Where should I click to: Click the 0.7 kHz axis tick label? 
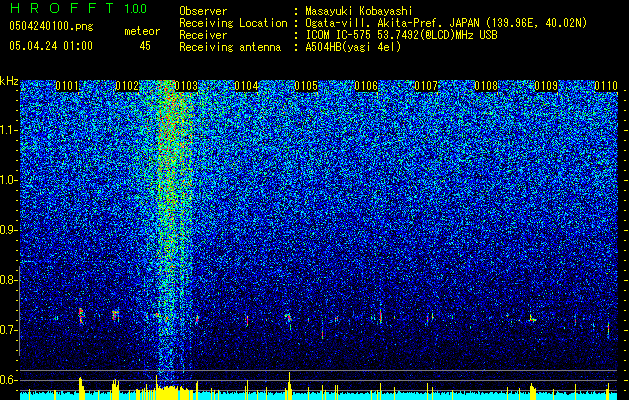[9, 330]
